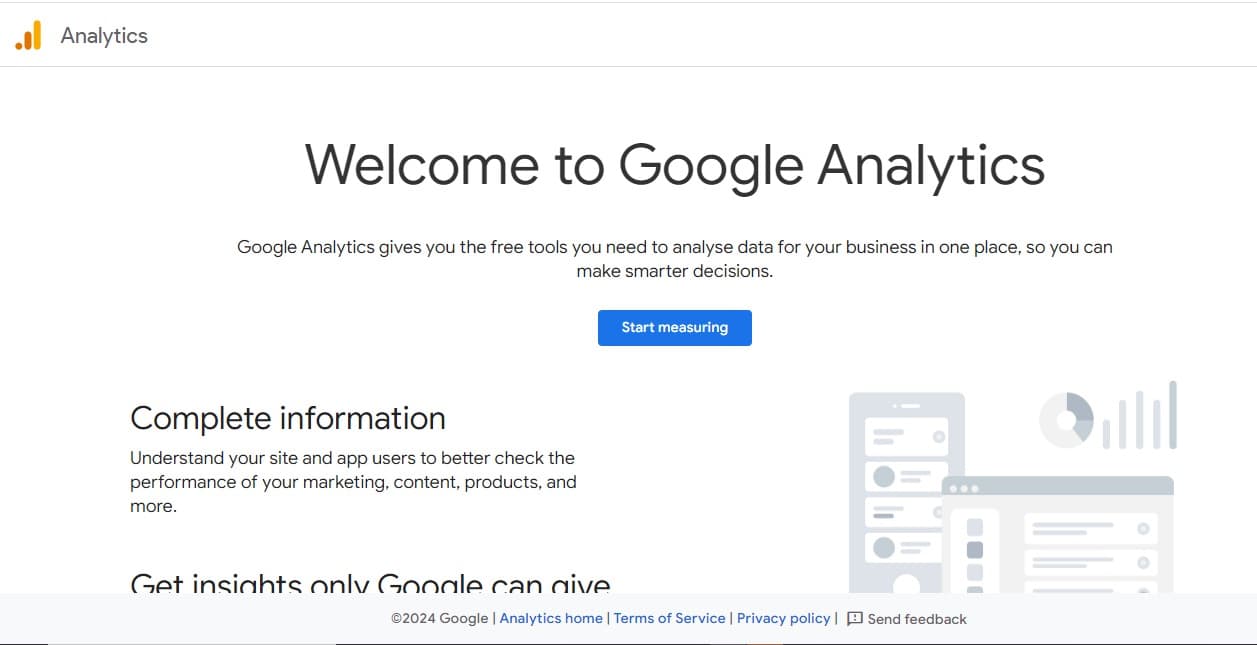Click the three dots on browser illustration
Viewport: 1257px width, 645px height.
pos(965,488)
